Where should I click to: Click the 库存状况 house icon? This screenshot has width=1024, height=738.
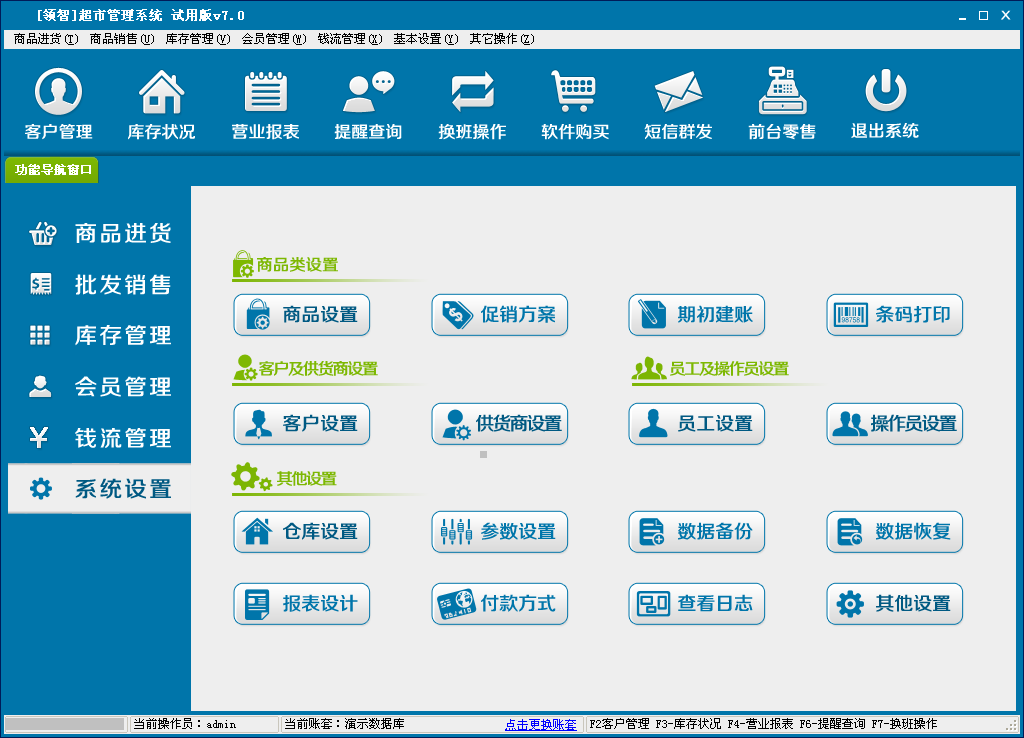click(x=160, y=100)
